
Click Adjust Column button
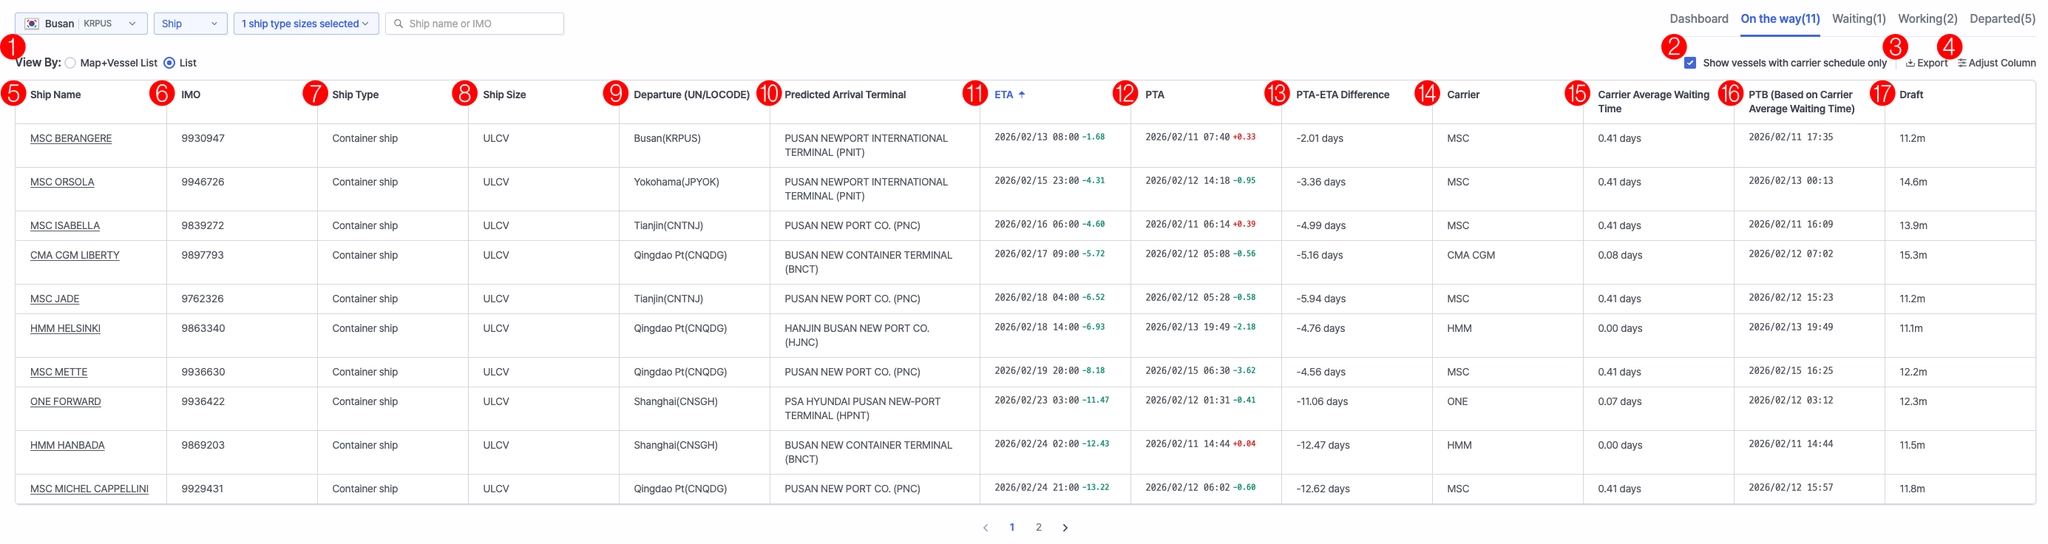point(1996,63)
